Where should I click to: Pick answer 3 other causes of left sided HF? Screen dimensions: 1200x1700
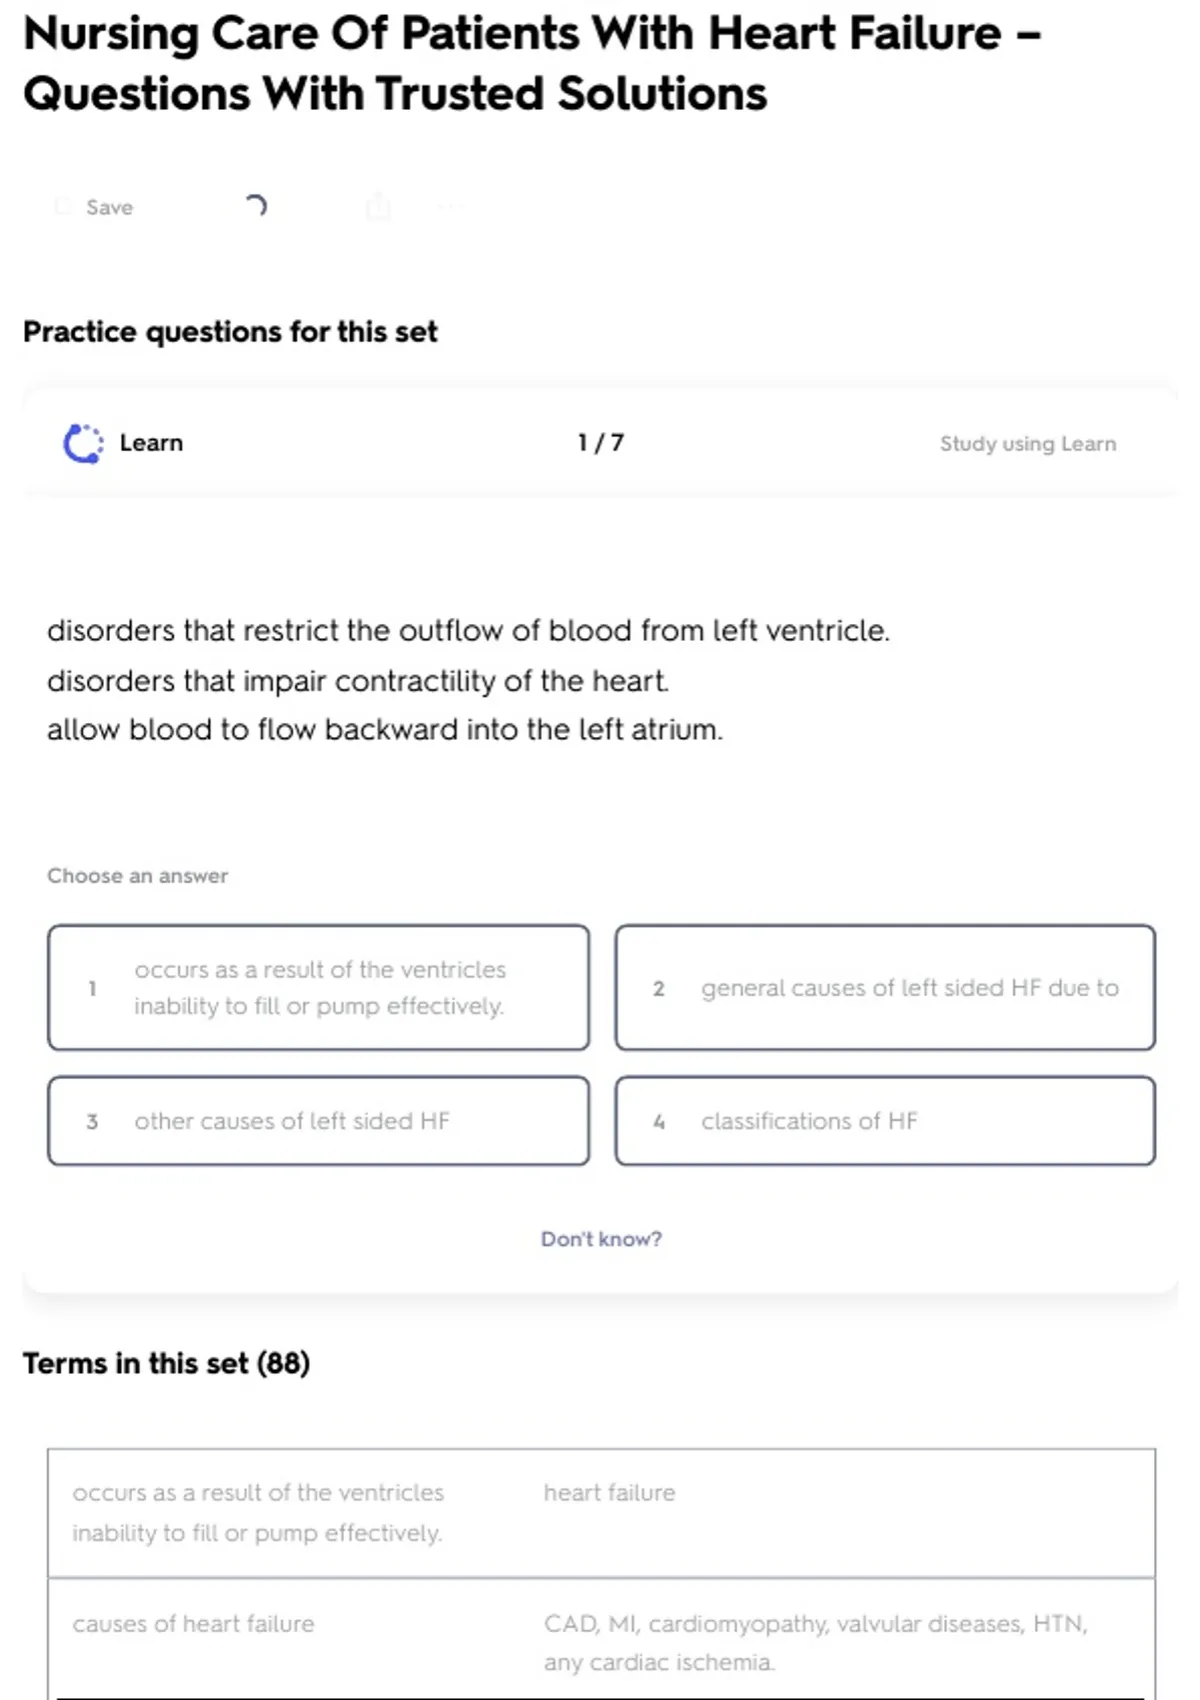[x=318, y=1121]
